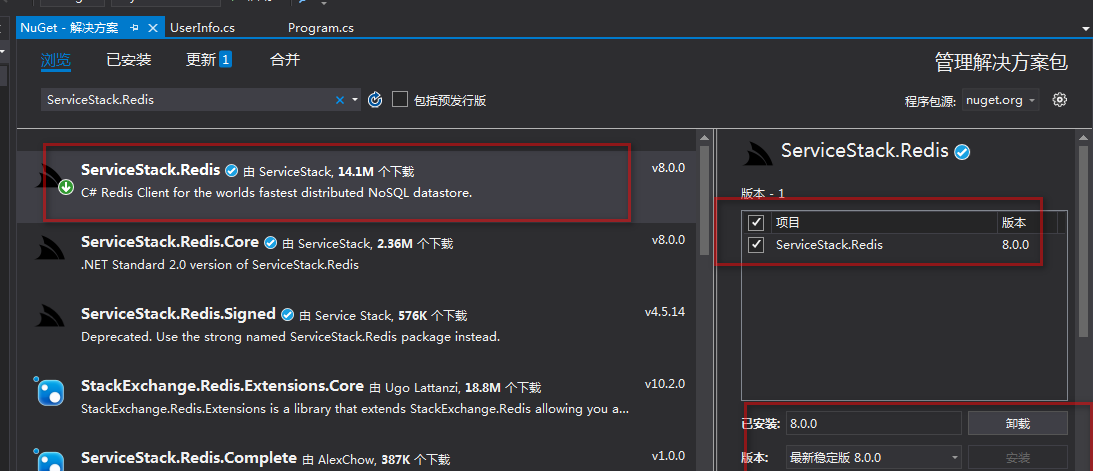Open 最新稳定版 8.0.0 version dropdown
This screenshot has width=1093, height=471.
click(x=873, y=458)
